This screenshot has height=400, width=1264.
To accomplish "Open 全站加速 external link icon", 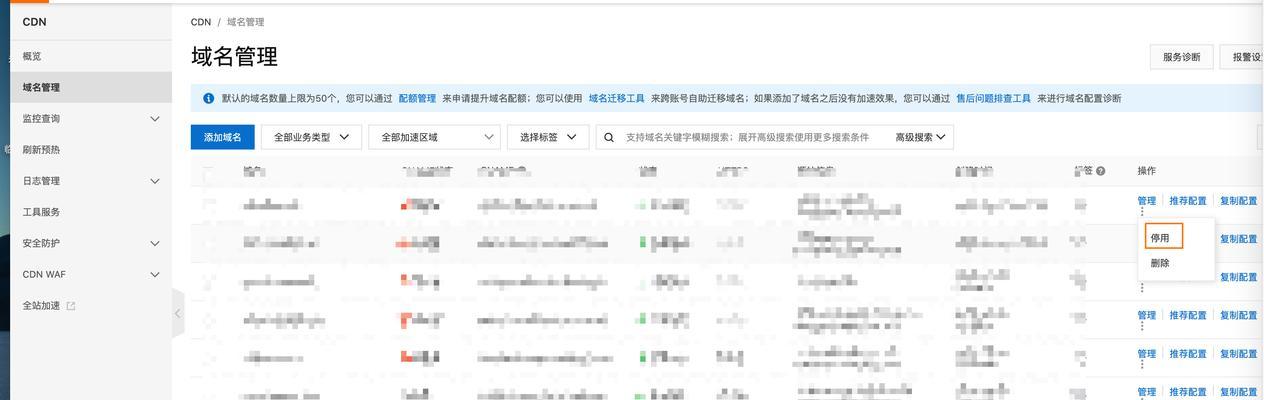I will (71, 306).
